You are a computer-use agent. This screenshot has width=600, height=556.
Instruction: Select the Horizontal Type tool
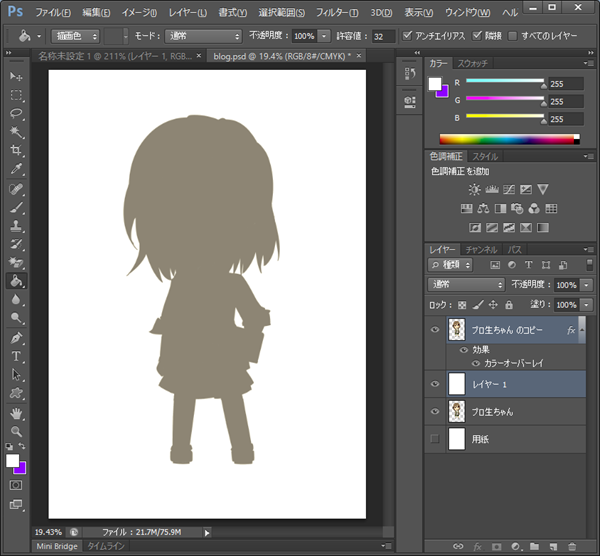[x=16, y=356]
